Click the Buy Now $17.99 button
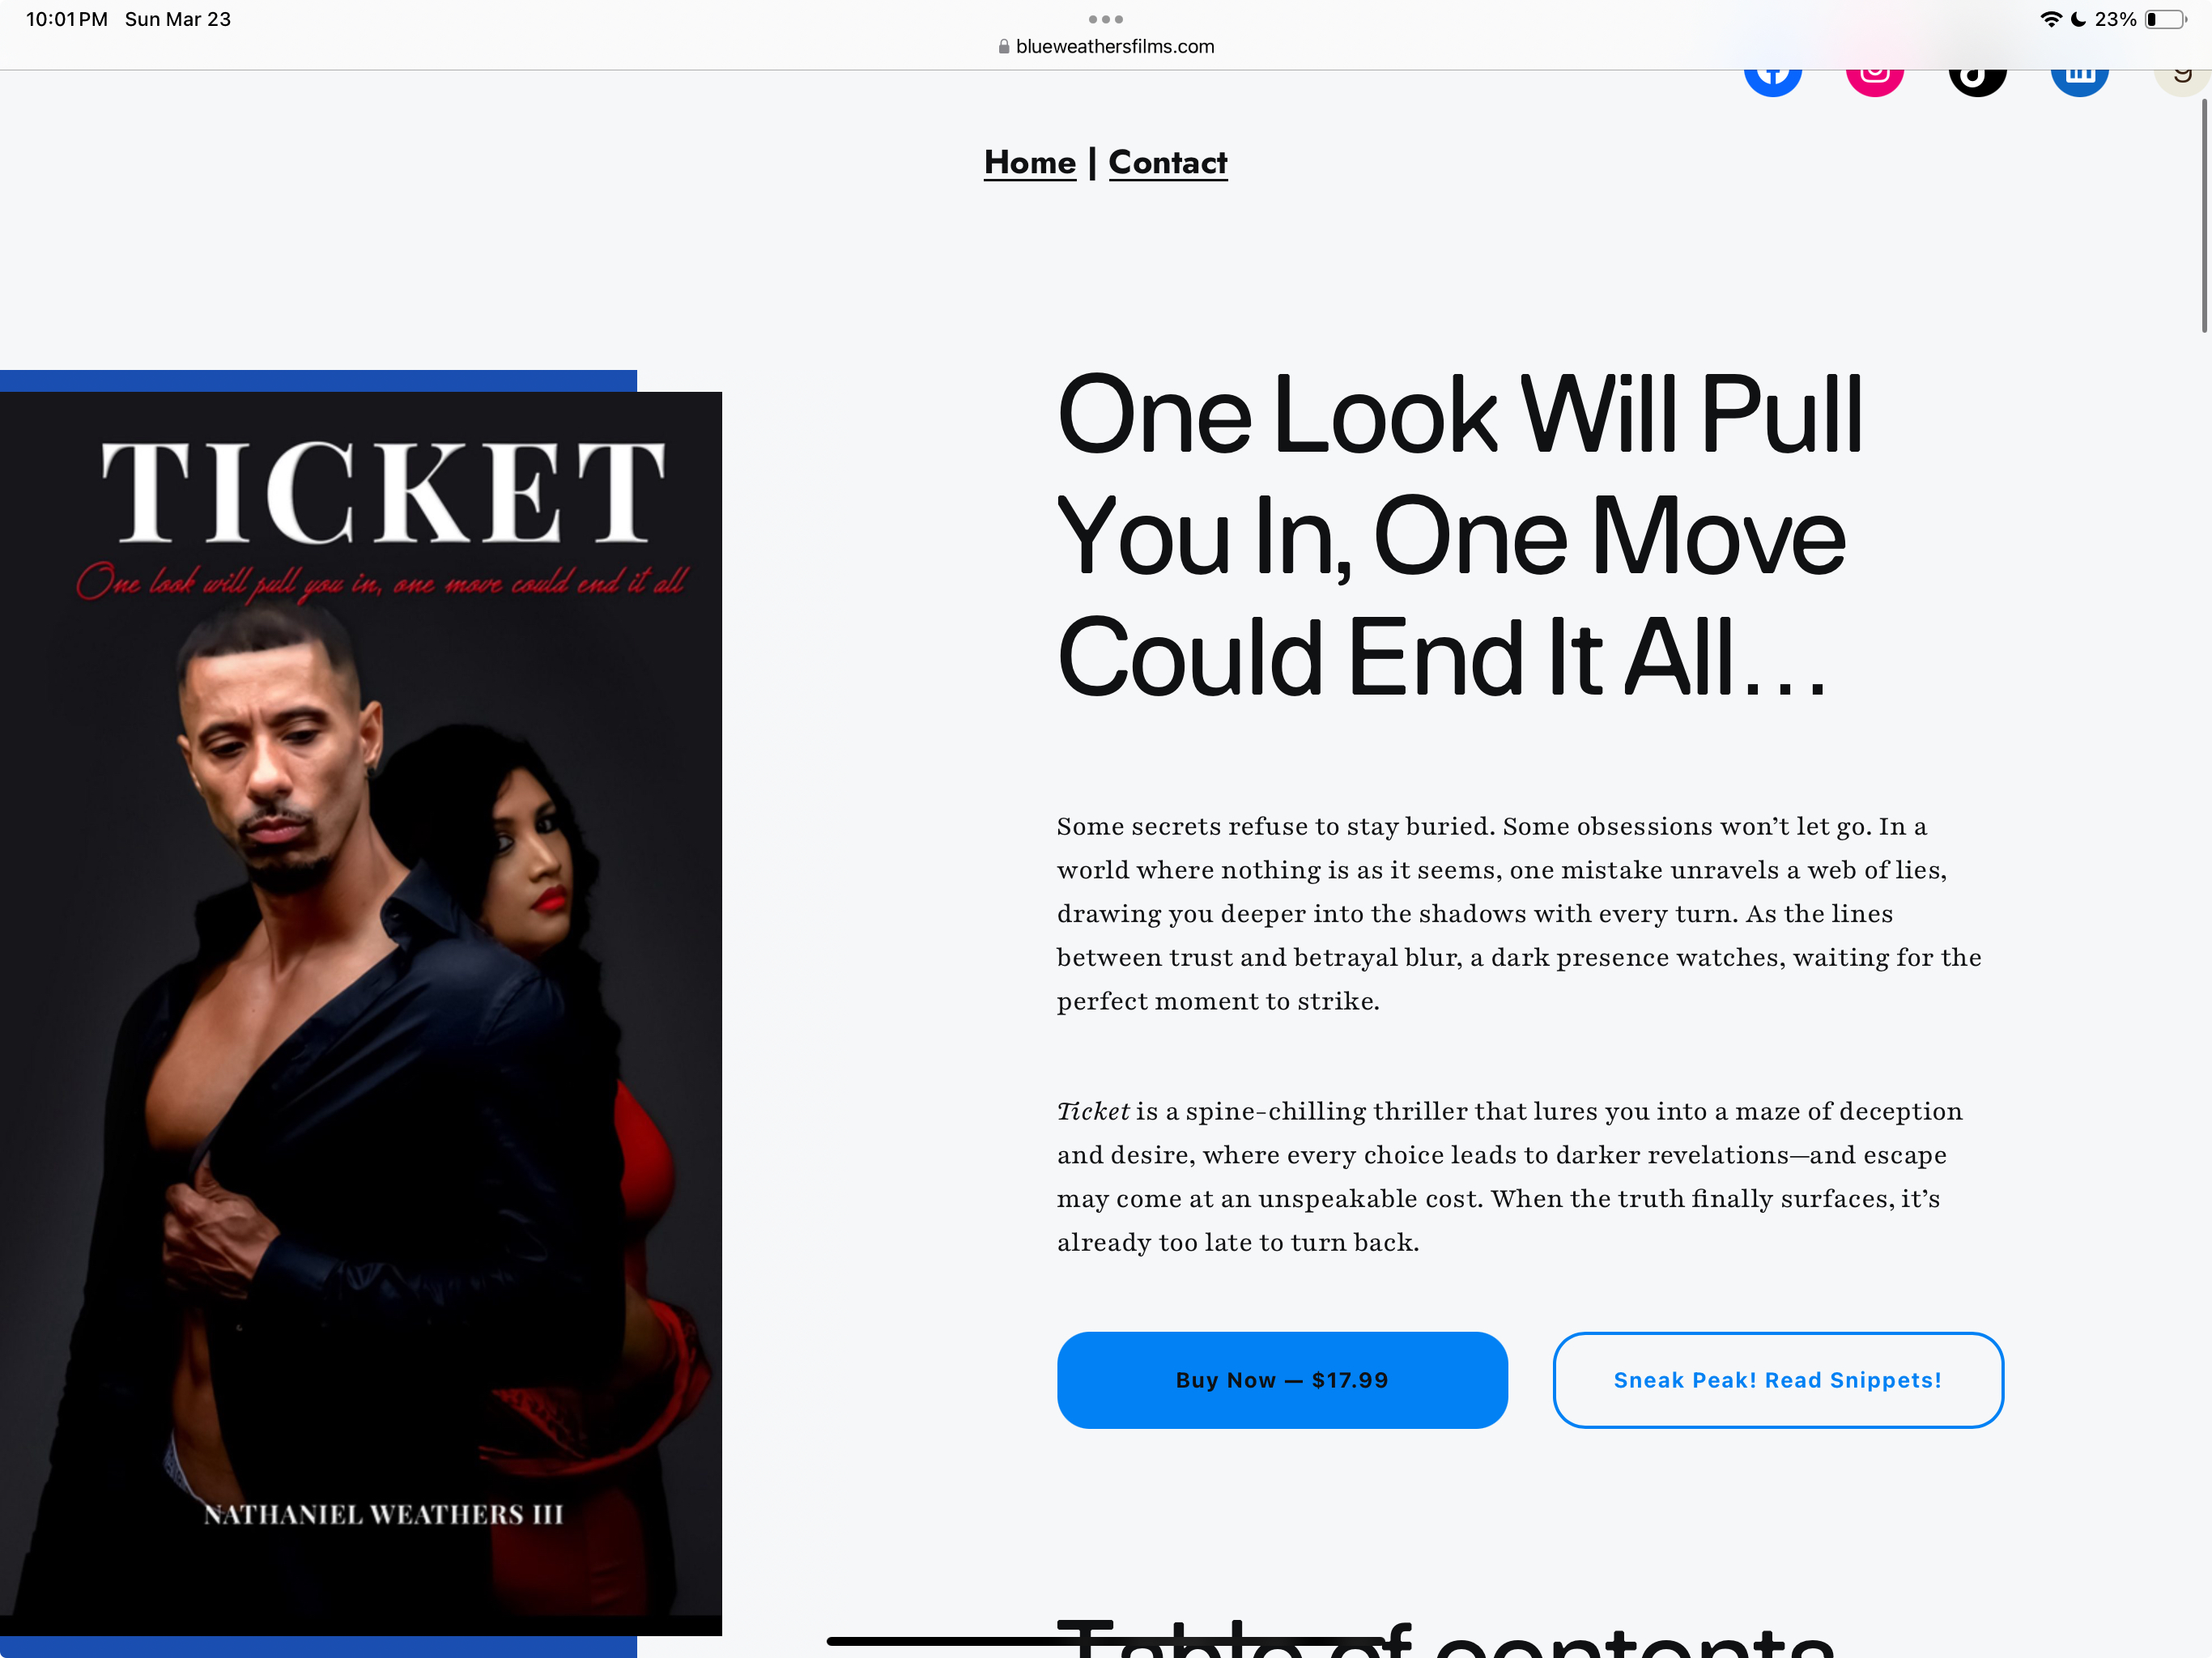This screenshot has width=2212, height=1658. [1282, 1379]
